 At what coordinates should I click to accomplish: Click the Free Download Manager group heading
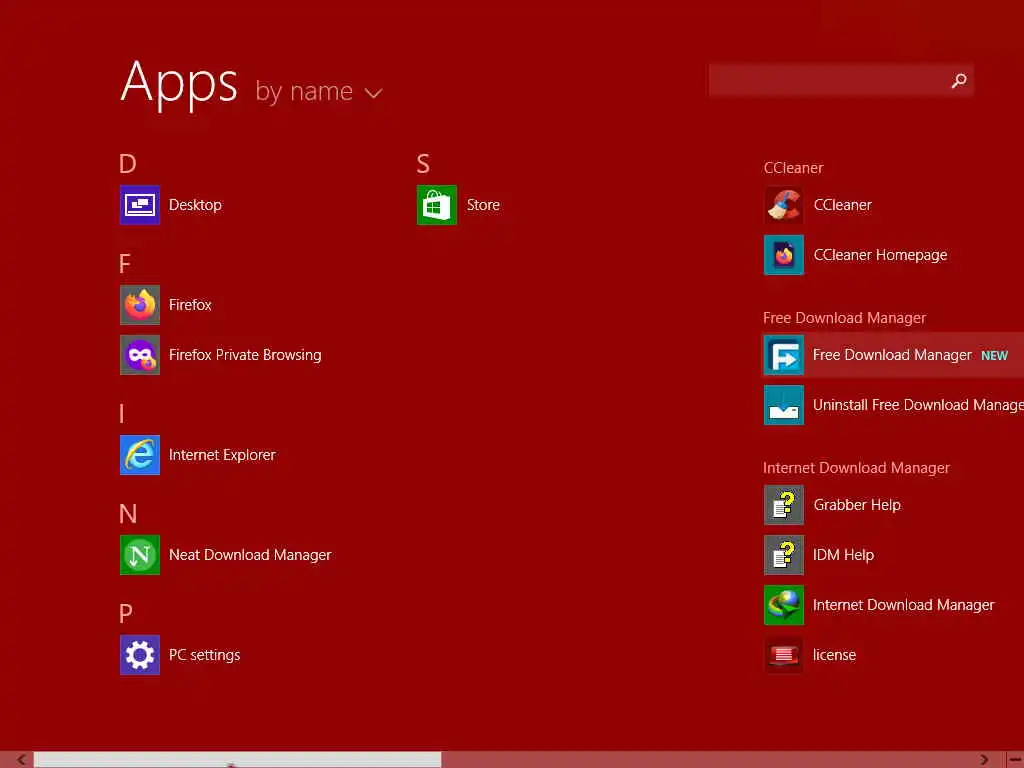tap(844, 318)
